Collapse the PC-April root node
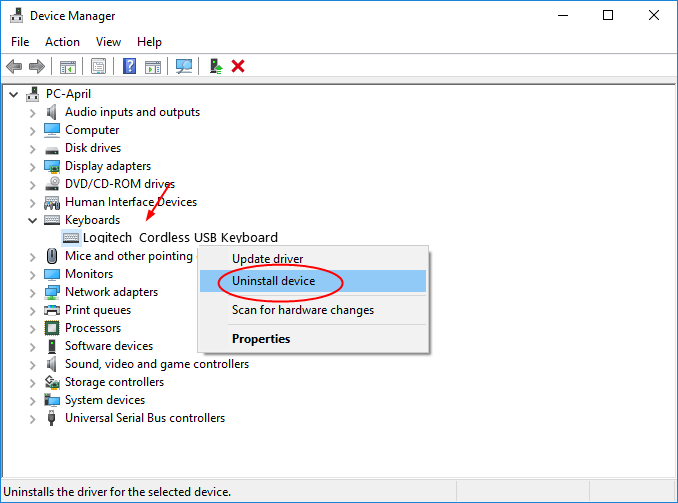The image size is (678, 503). click(13, 94)
